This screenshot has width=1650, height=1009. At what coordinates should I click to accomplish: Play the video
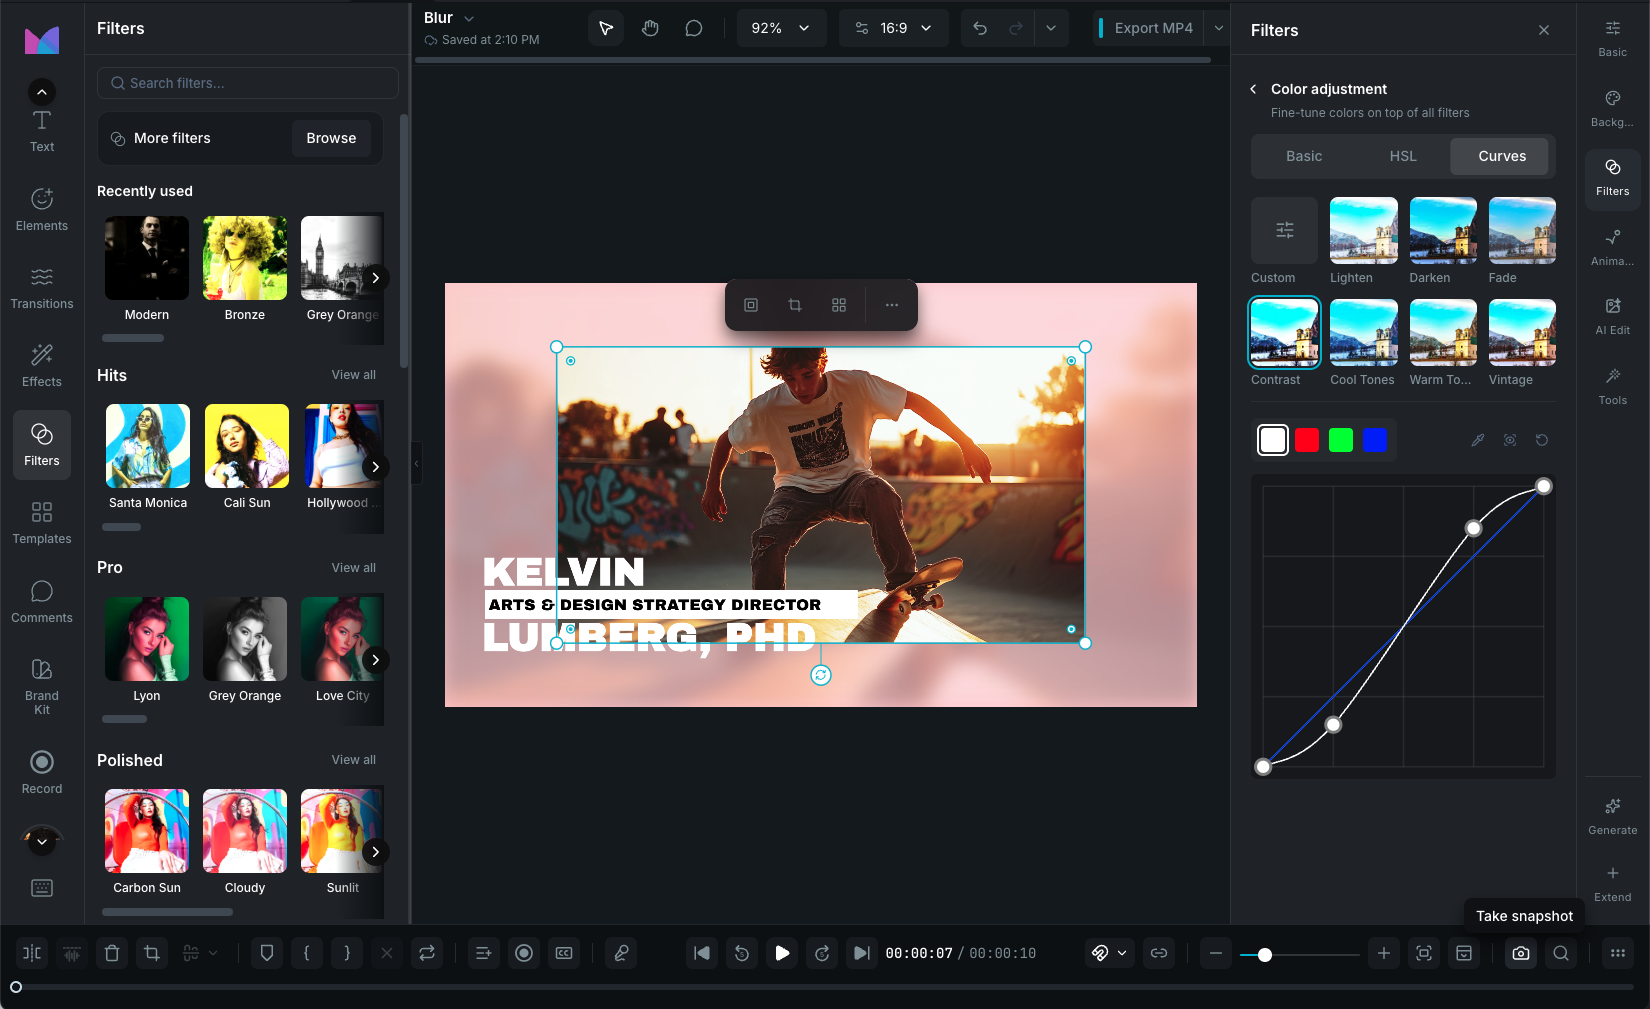pyautogui.click(x=782, y=953)
